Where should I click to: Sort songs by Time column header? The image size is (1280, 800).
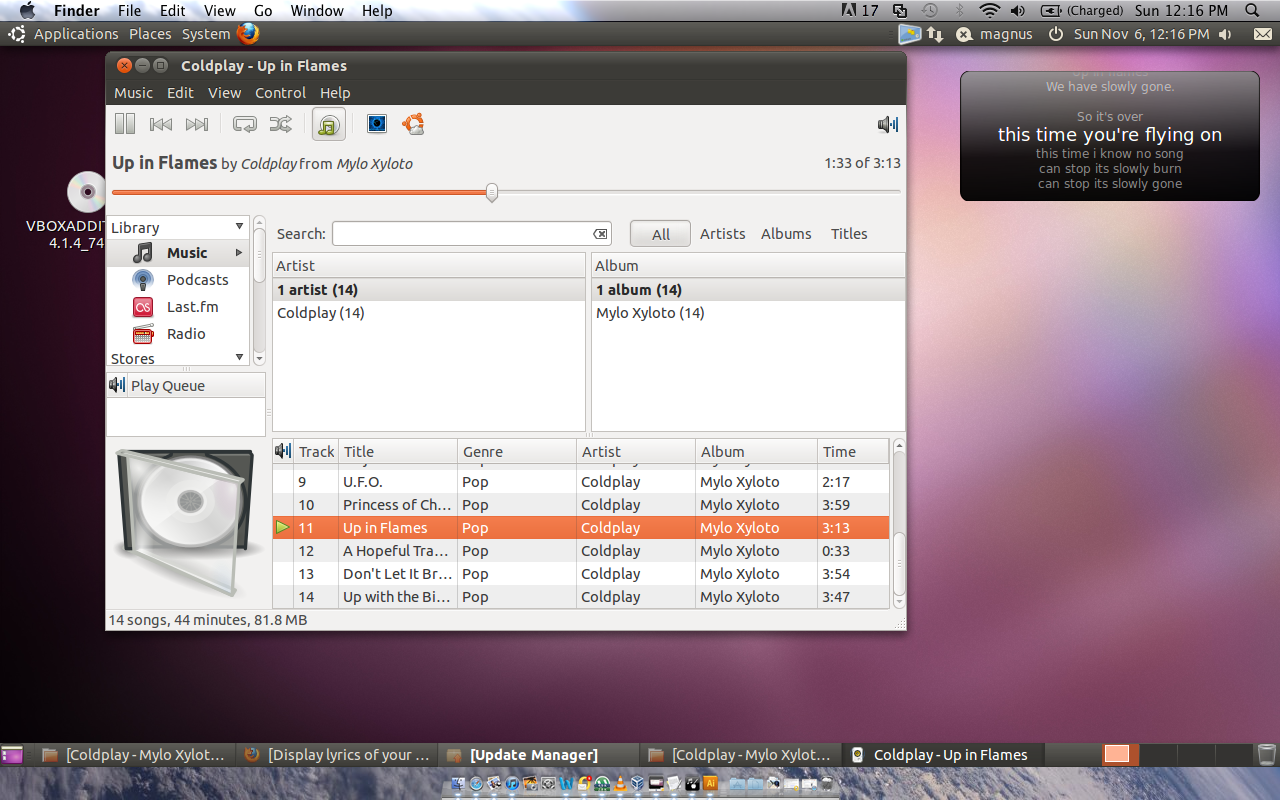coord(853,452)
